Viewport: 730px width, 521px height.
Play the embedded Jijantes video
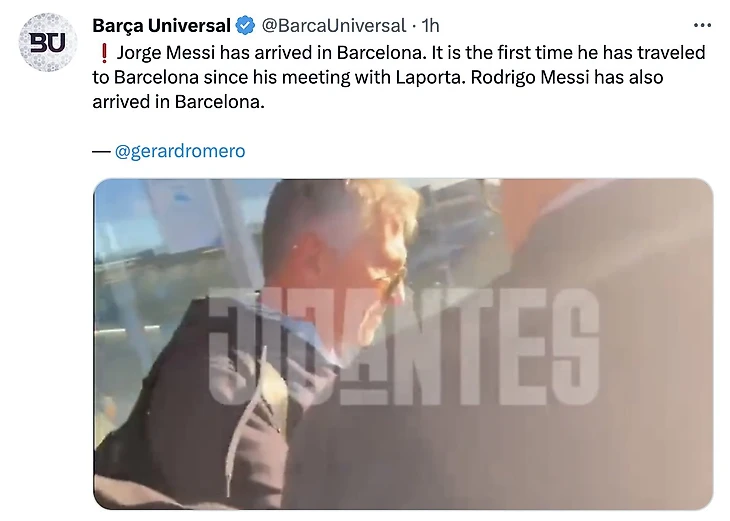pos(403,344)
